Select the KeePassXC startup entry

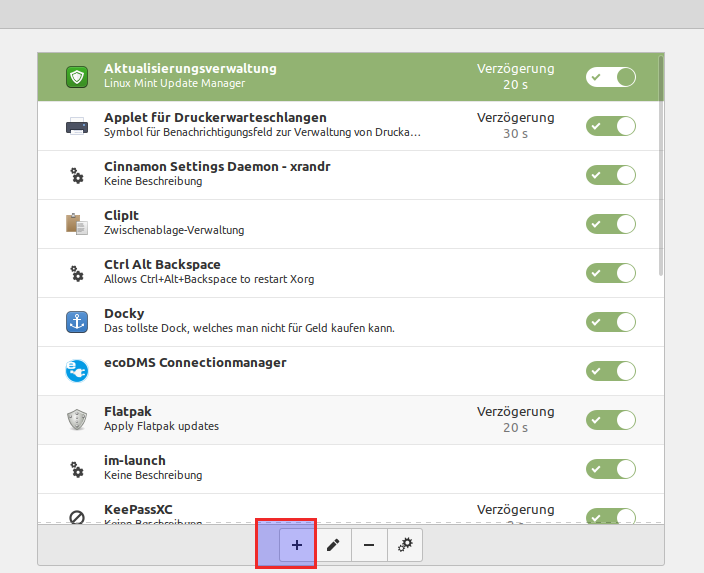tap(300, 510)
